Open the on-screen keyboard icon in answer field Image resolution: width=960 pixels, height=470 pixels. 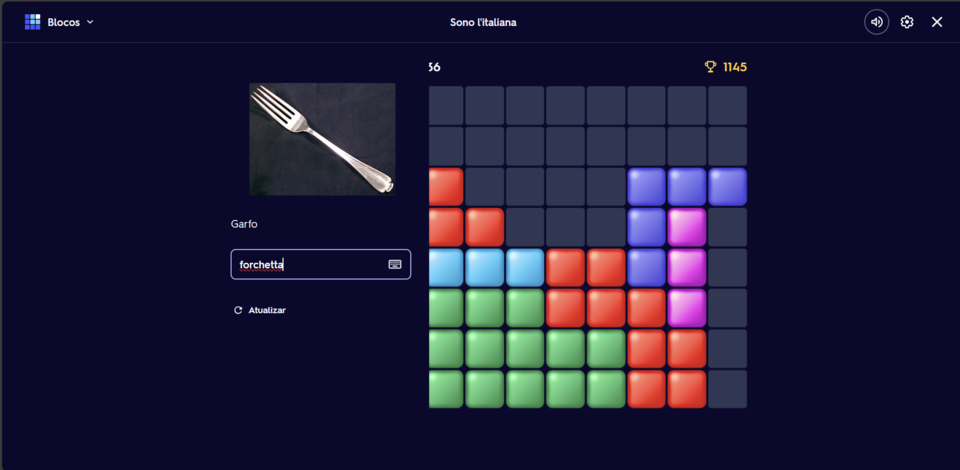tap(395, 264)
